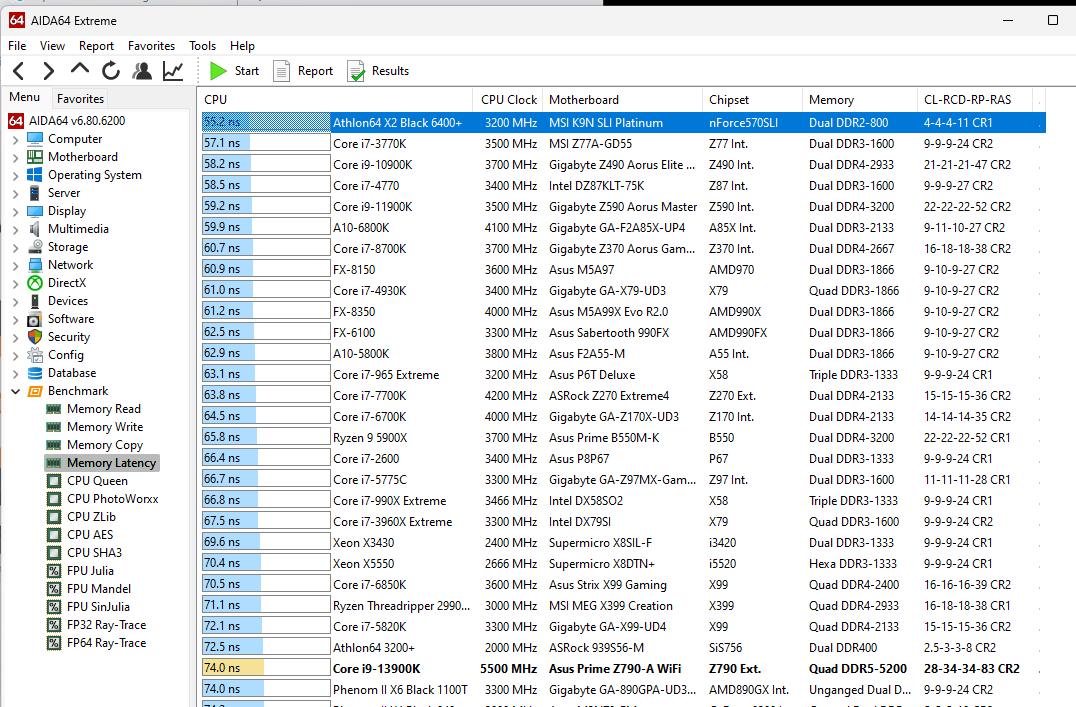Expand the Security tree node

tap(15, 336)
